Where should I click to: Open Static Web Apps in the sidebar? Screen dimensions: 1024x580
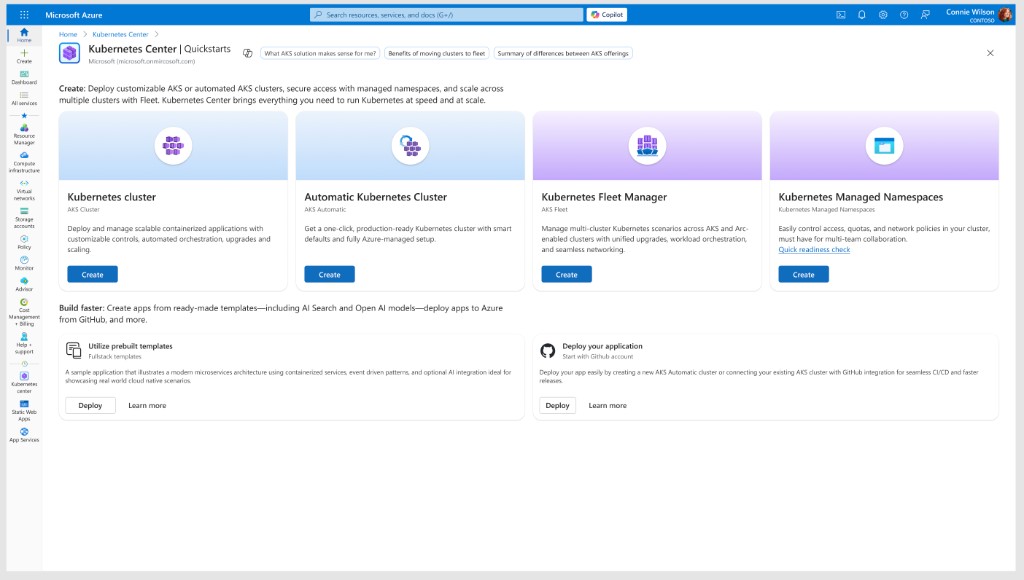24,410
